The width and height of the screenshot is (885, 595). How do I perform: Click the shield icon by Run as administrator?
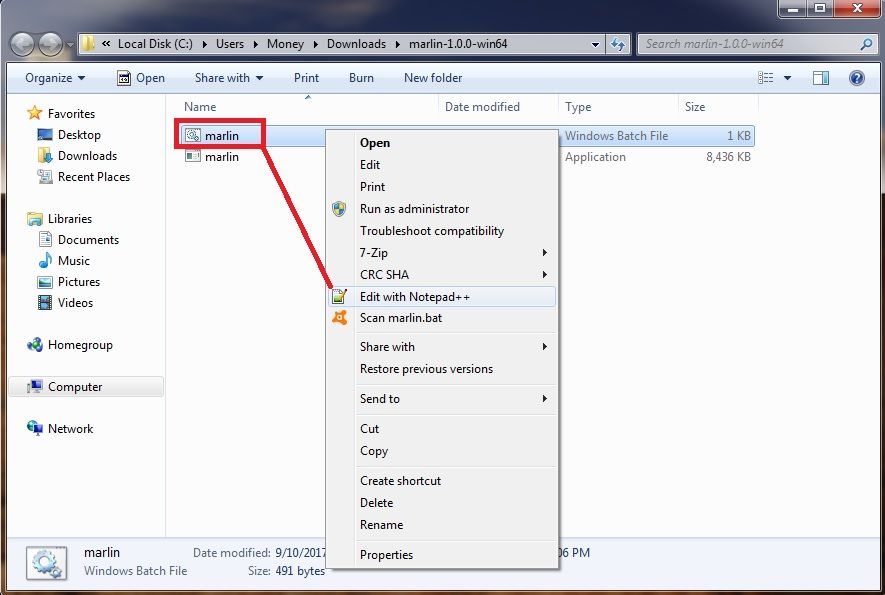coord(339,209)
